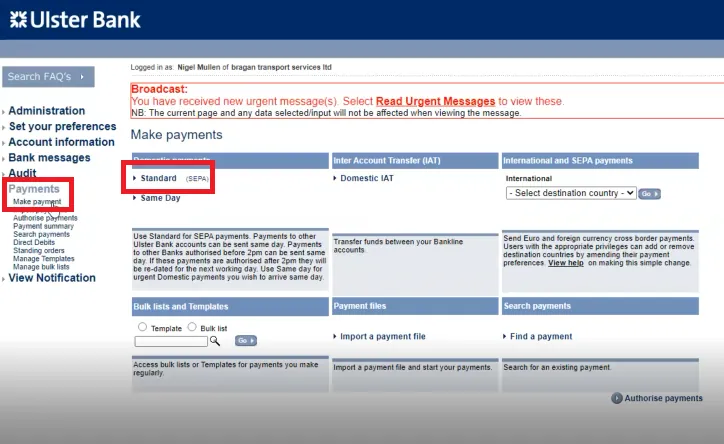The height and width of the screenshot is (444, 724).
Task: Expand Set your preferences menu
Action: [x=62, y=126]
